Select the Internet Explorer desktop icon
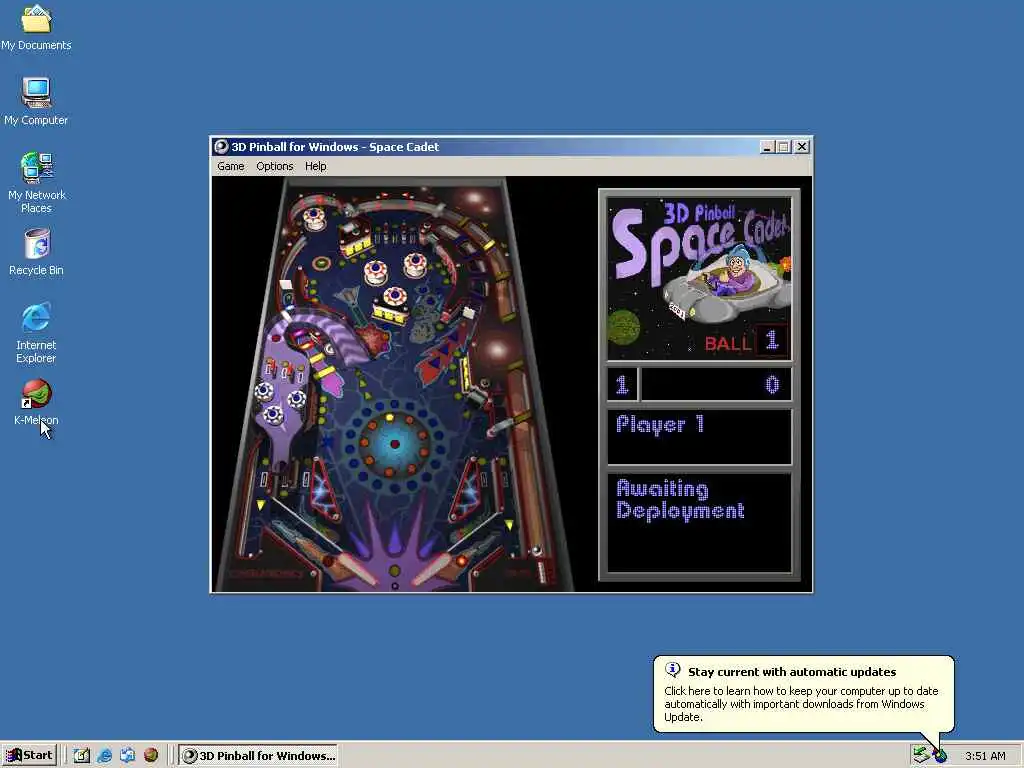Viewport: 1024px width, 768px height. 36,333
